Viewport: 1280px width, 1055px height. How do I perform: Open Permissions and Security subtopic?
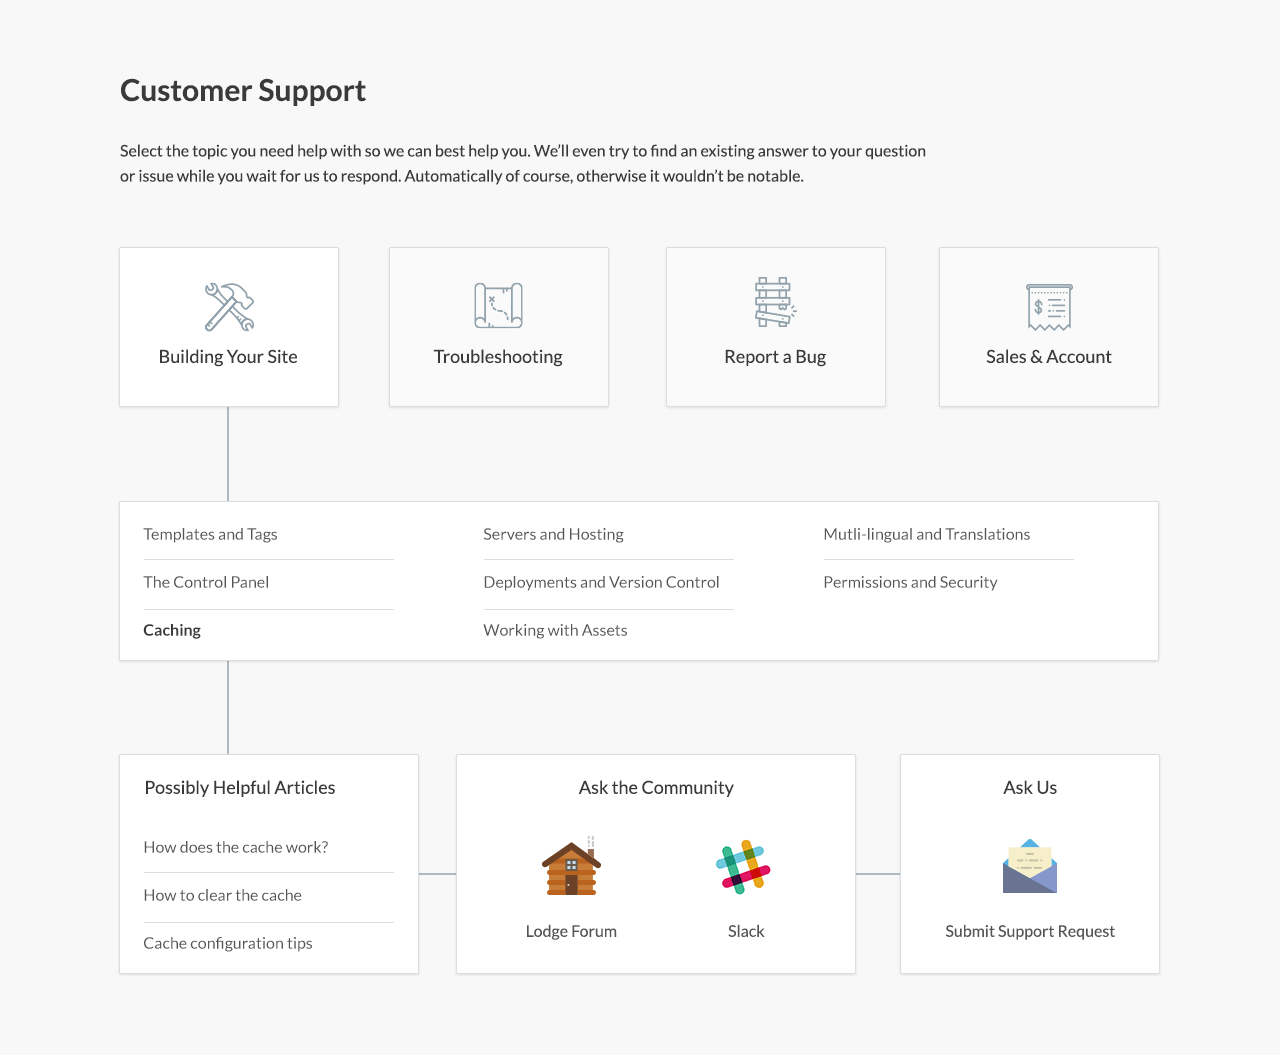tap(910, 582)
